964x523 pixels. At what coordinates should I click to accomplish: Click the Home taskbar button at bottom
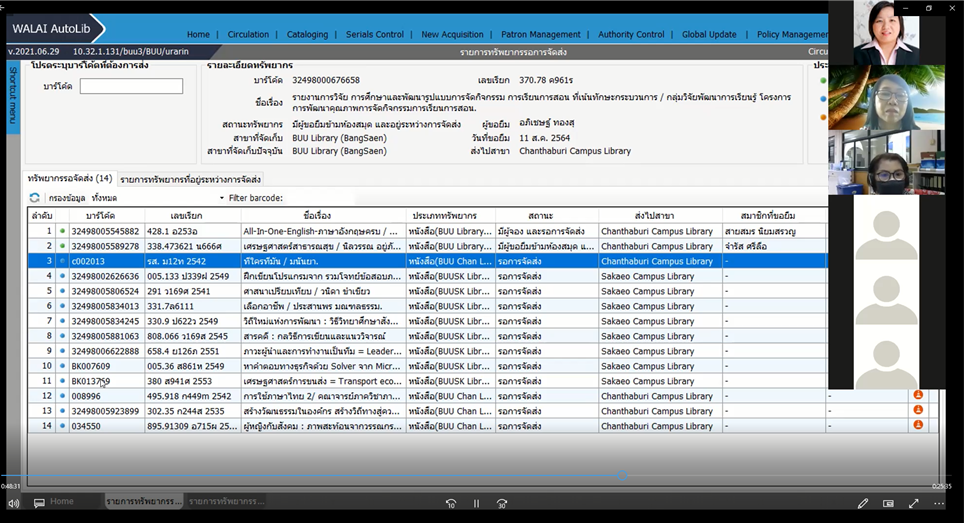62,501
